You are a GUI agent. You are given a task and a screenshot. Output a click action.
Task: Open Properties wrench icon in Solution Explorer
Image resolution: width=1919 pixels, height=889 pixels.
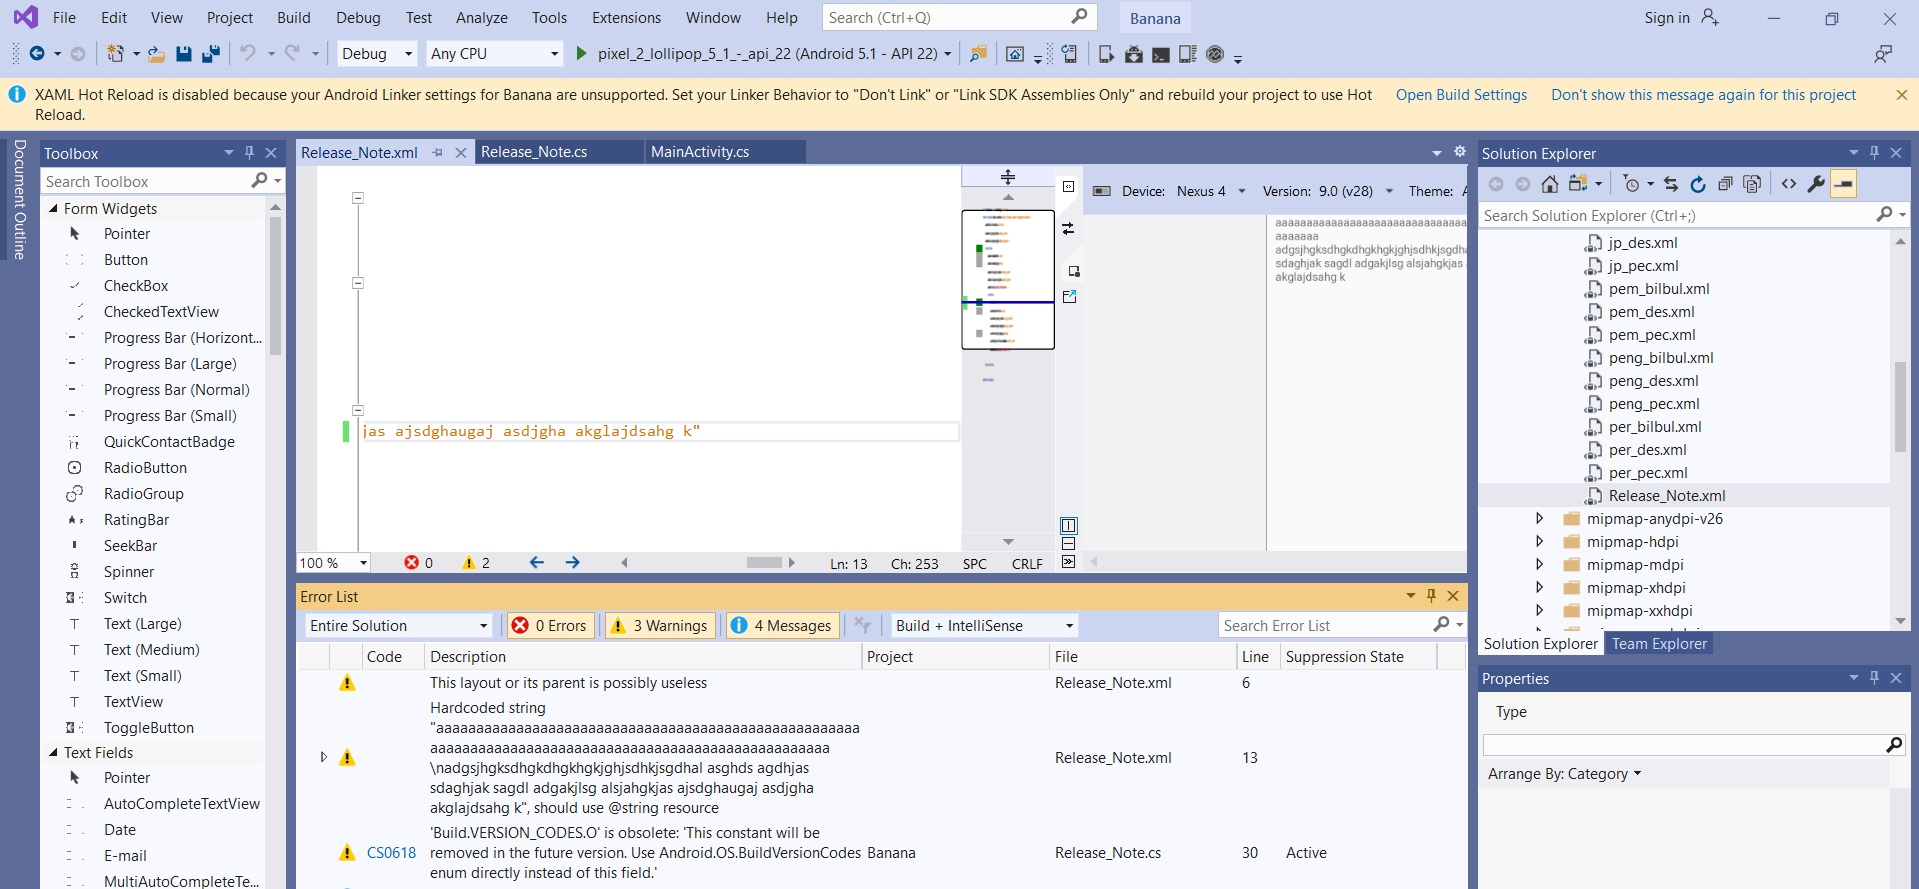click(x=1816, y=184)
